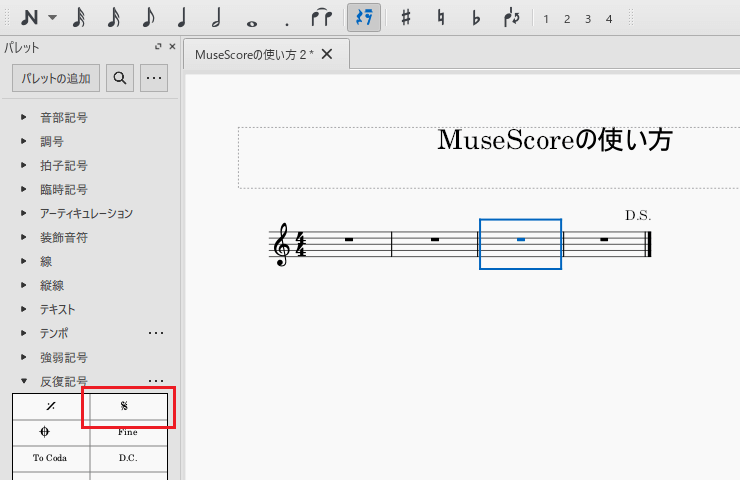The width and height of the screenshot is (740, 480).
Task: Toggle tie between notes
Action: (321, 18)
